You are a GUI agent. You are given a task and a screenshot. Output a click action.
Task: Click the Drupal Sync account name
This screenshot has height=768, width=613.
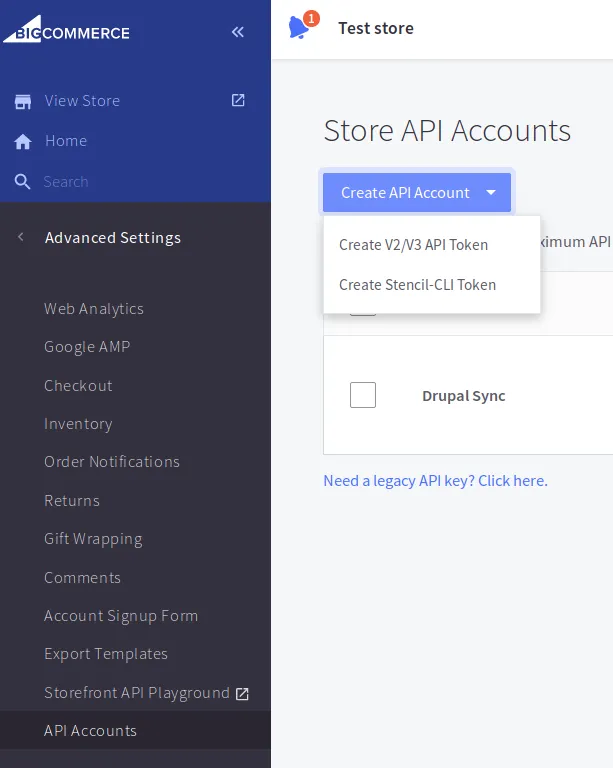tap(464, 396)
